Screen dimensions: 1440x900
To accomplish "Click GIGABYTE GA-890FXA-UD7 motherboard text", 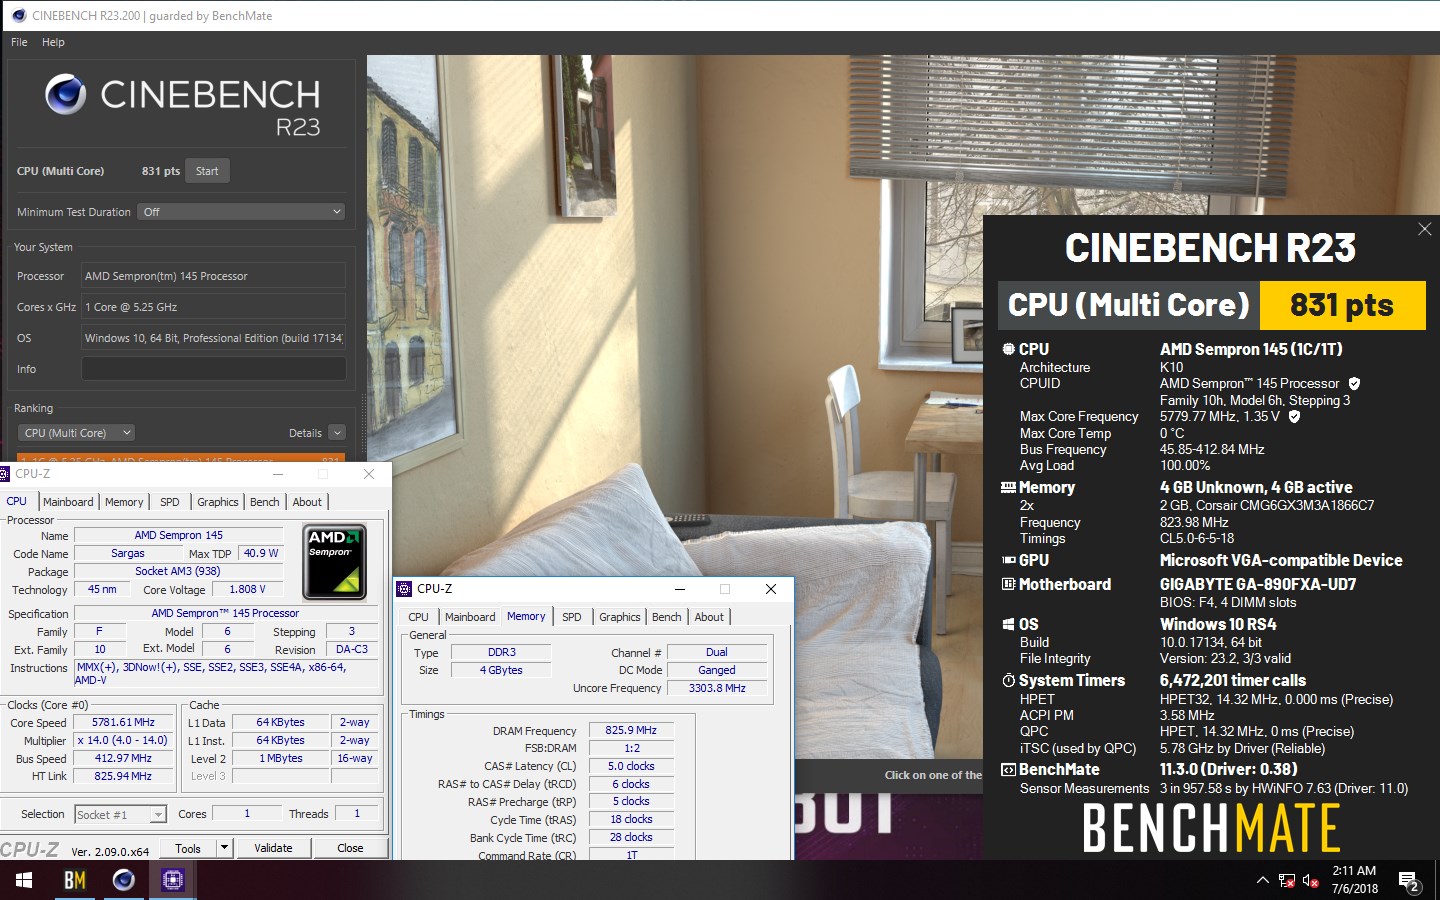I will (1257, 584).
